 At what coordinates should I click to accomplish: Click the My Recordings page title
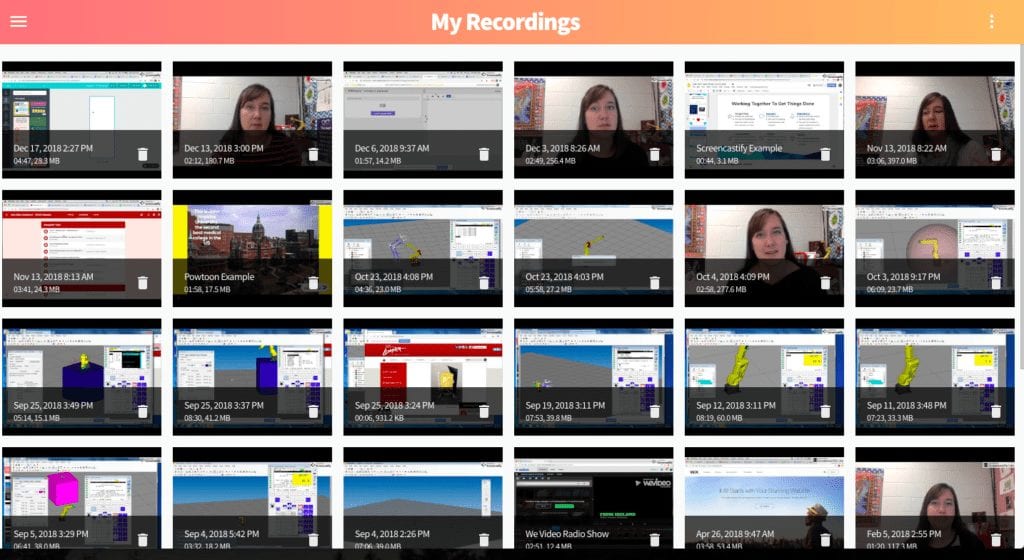click(505, 22)
